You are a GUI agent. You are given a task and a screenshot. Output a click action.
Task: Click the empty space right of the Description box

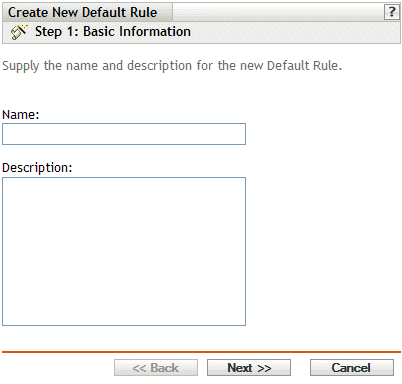[323, 251]
